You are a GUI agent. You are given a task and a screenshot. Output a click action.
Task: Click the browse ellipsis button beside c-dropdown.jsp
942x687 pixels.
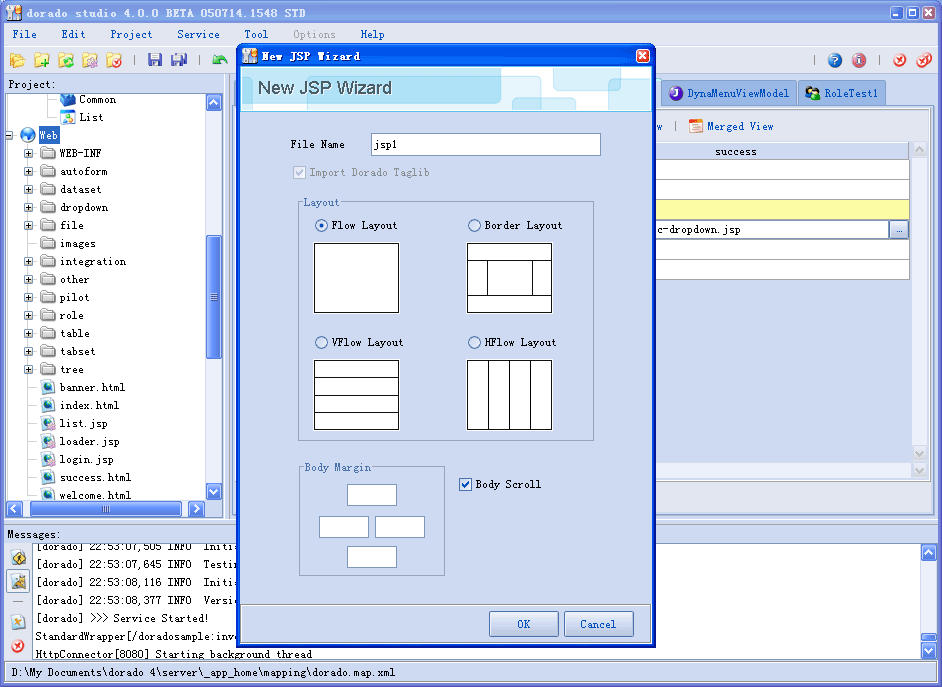click(899, 229)
